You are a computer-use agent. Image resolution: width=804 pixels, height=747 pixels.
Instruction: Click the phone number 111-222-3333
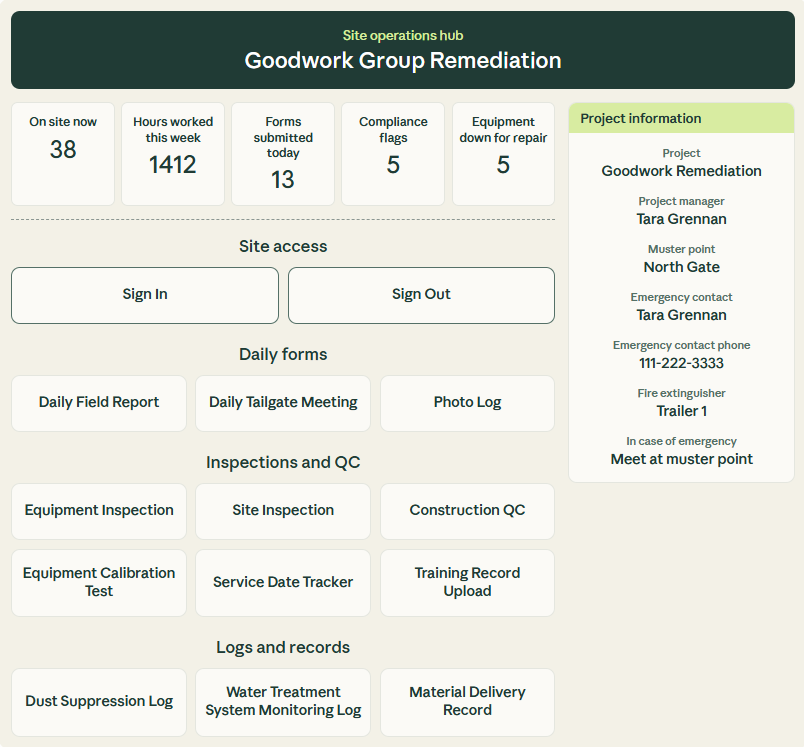point(681,363)
